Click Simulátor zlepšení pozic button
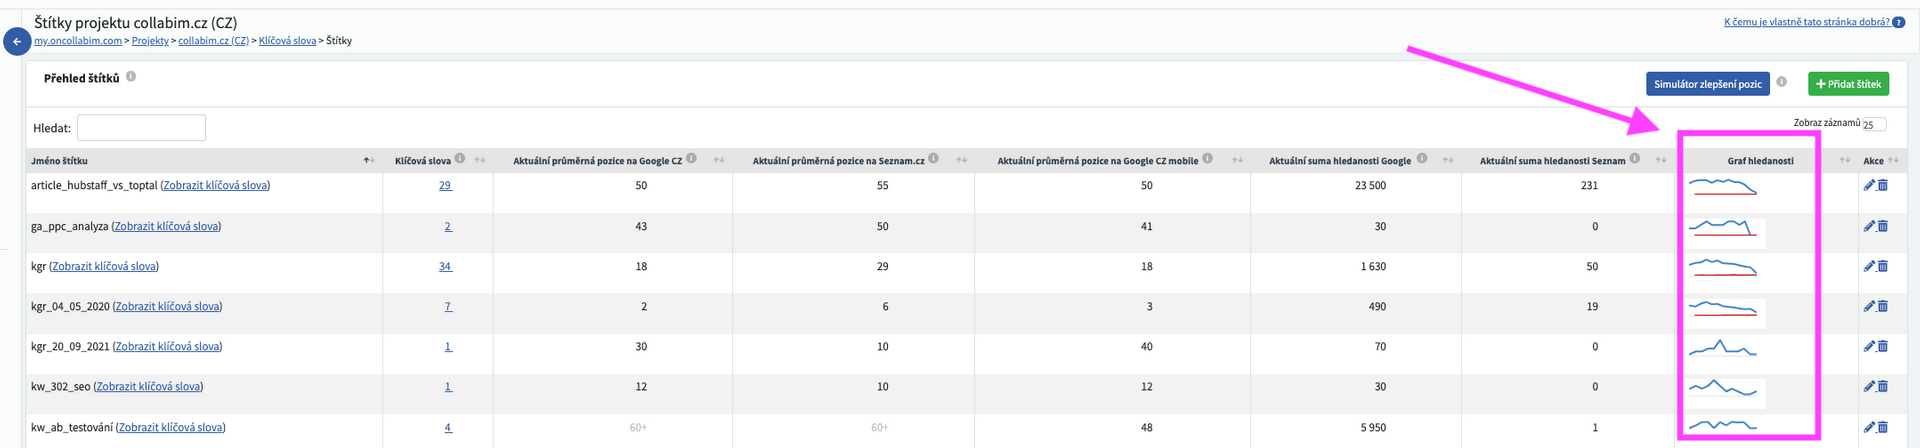Image resolution: width=1920 pixels, height=448 pixels. [1707, 84]
